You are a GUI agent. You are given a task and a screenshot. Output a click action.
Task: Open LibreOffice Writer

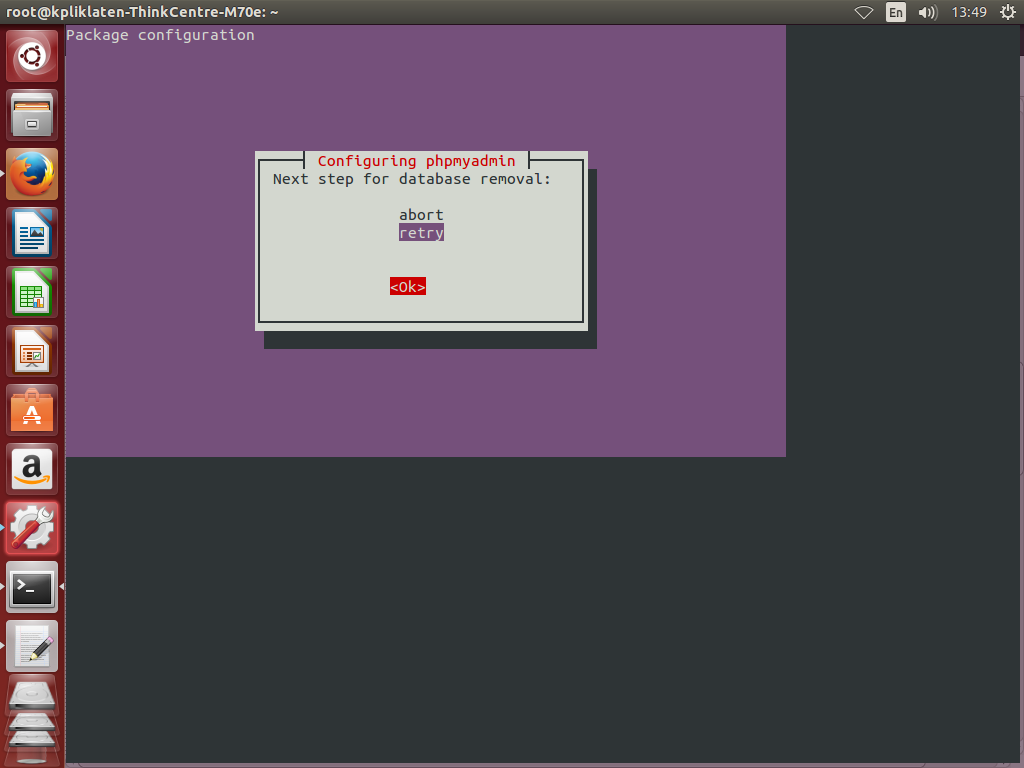pos(32,233)
